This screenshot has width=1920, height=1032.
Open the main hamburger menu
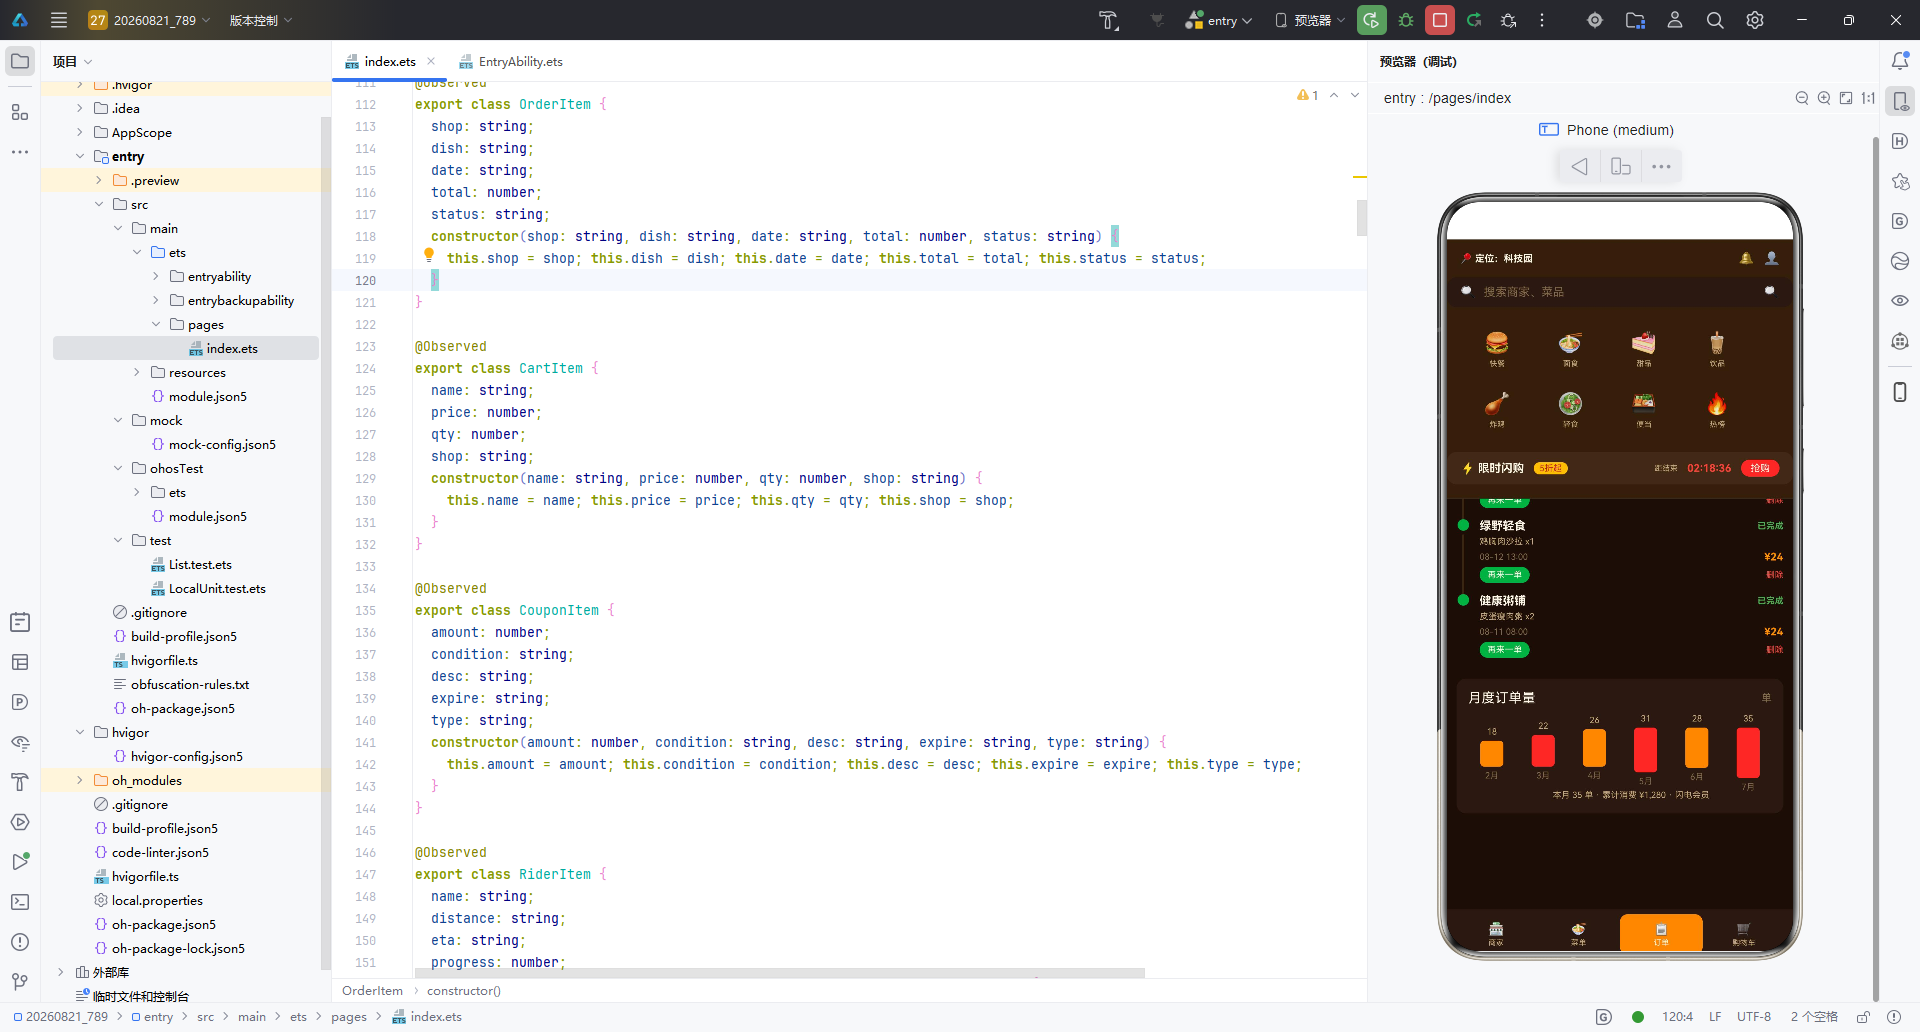tap(59, 20)
